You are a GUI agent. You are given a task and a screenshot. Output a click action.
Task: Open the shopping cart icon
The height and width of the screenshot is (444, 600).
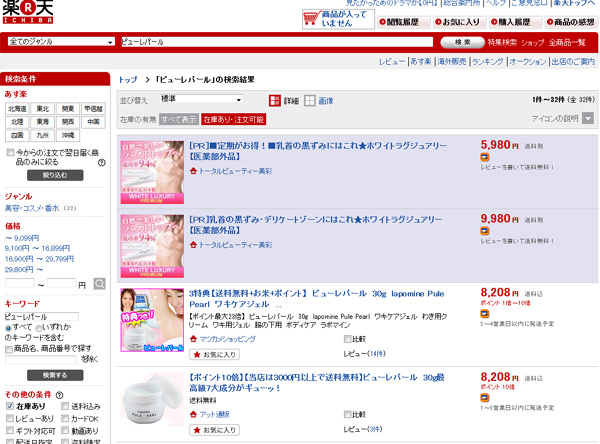click(311, 18)
